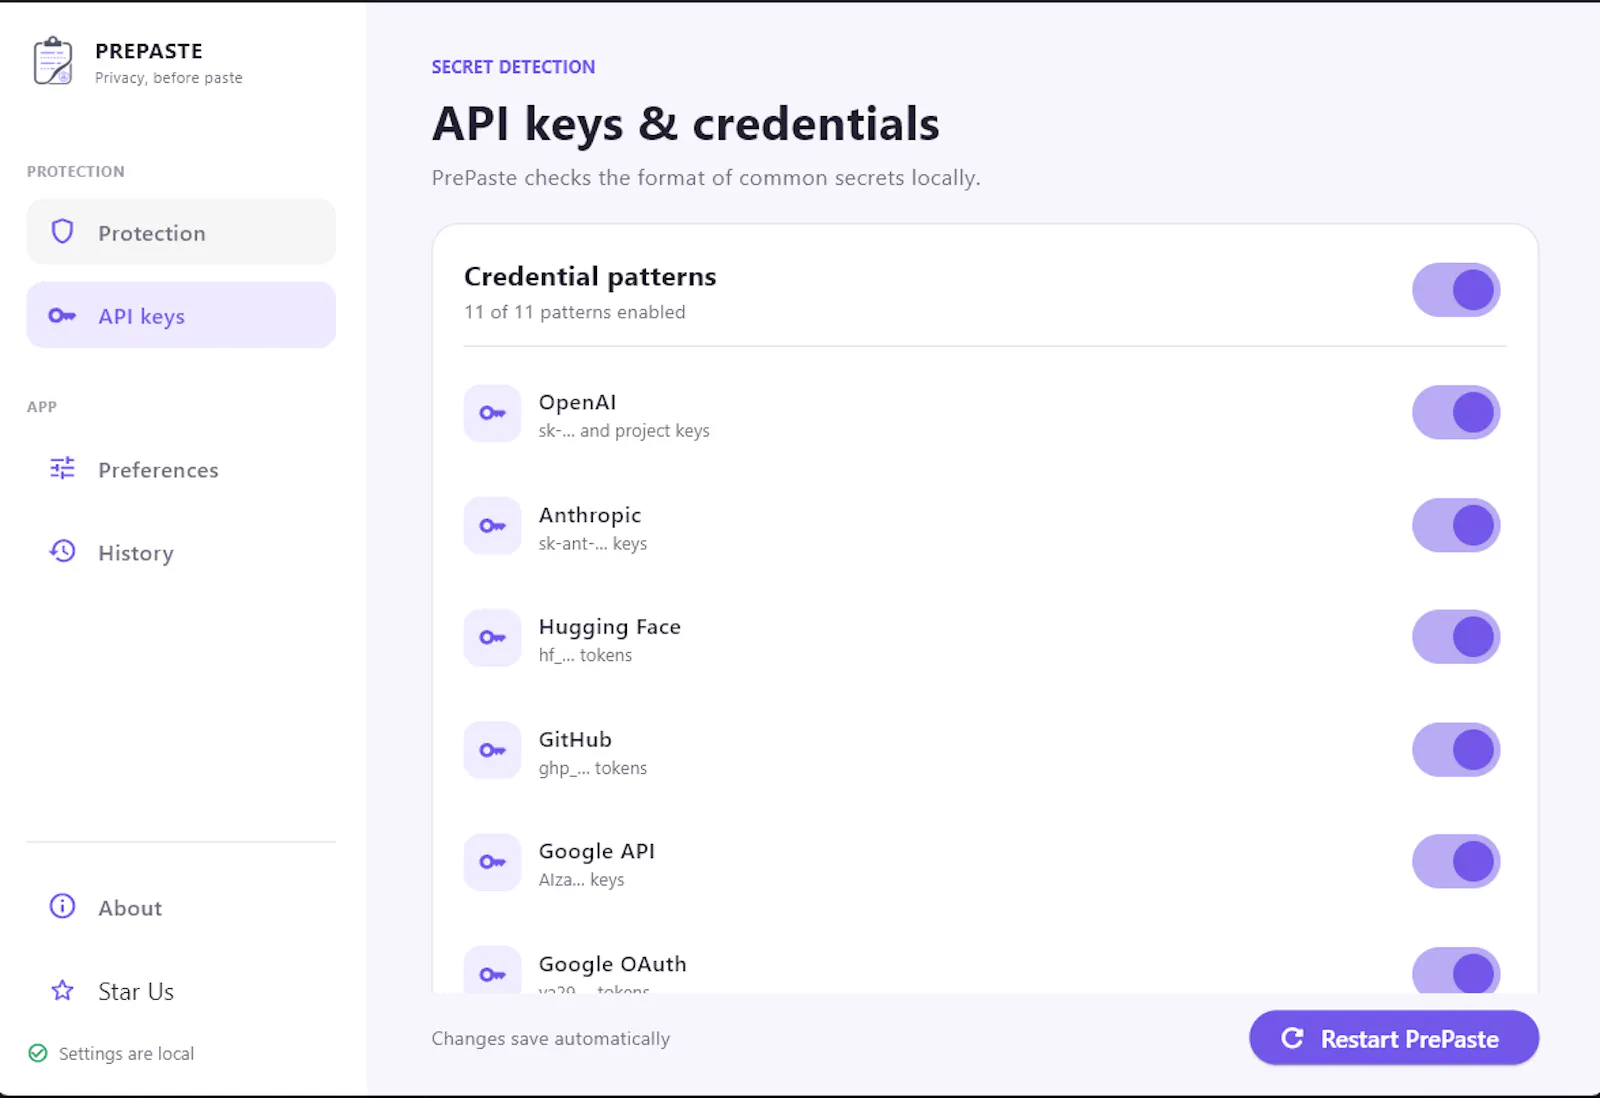Click the clock icon beside History
The height and width of the screenshot is (1098, 1600).
62,551
